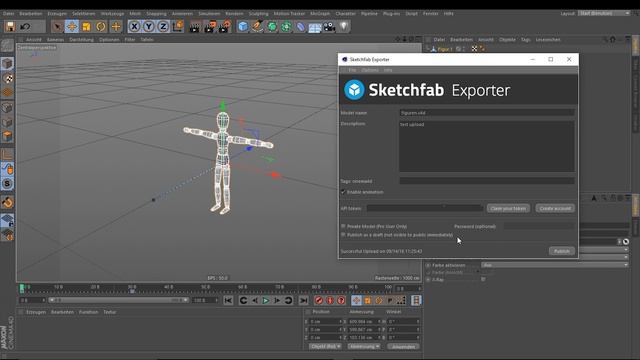640x360 pixels.
Task: Open the Farbe aktivieren dropdown
Action: 554,265
